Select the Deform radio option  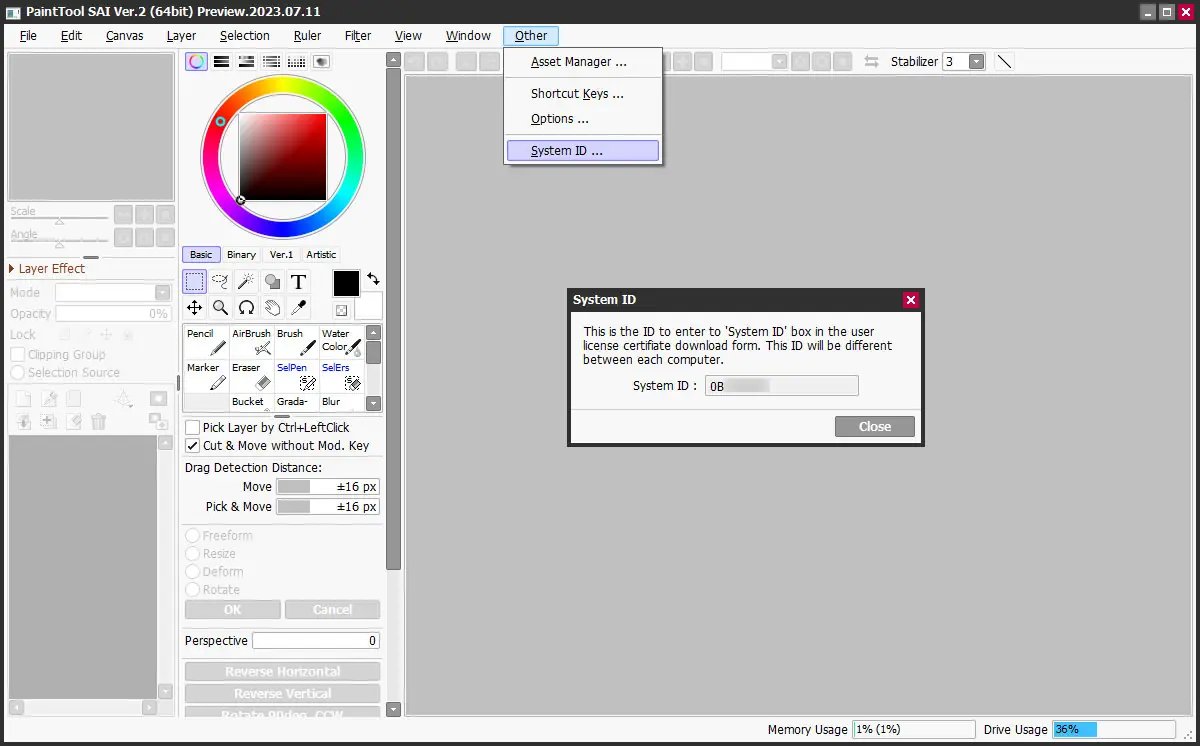[193, 572]
